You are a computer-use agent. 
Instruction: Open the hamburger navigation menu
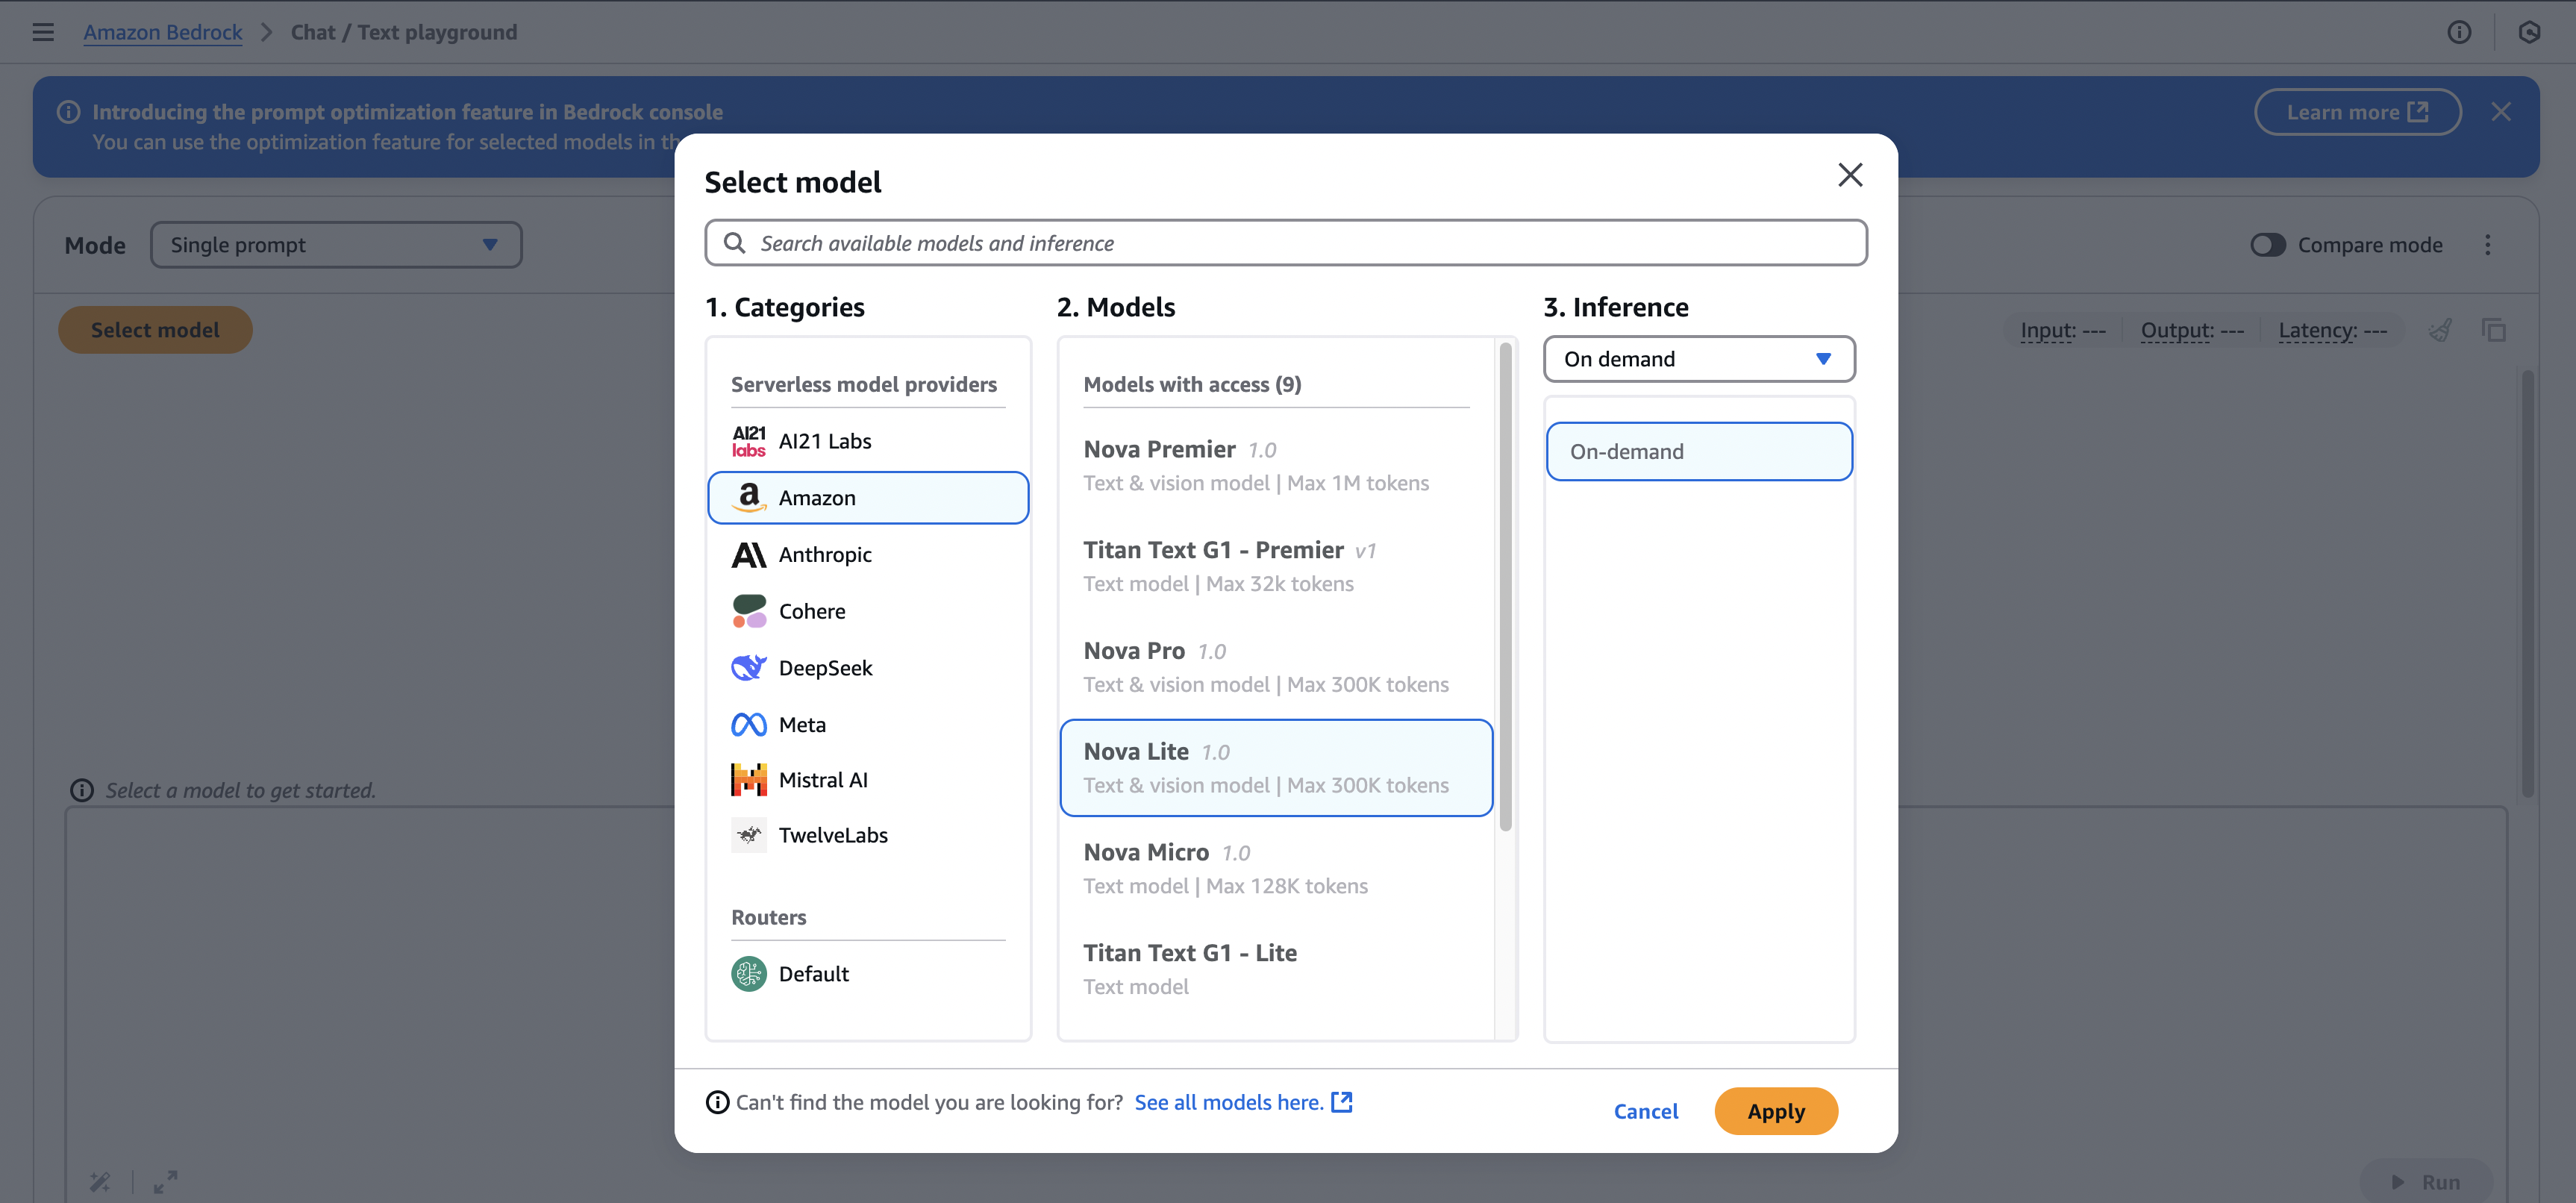pos(43,32)
